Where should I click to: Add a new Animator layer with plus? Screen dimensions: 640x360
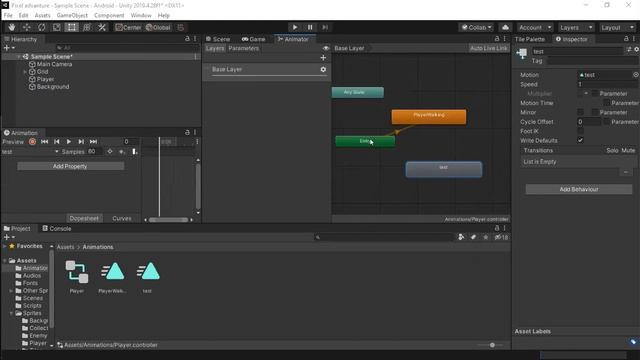[323, 58]
